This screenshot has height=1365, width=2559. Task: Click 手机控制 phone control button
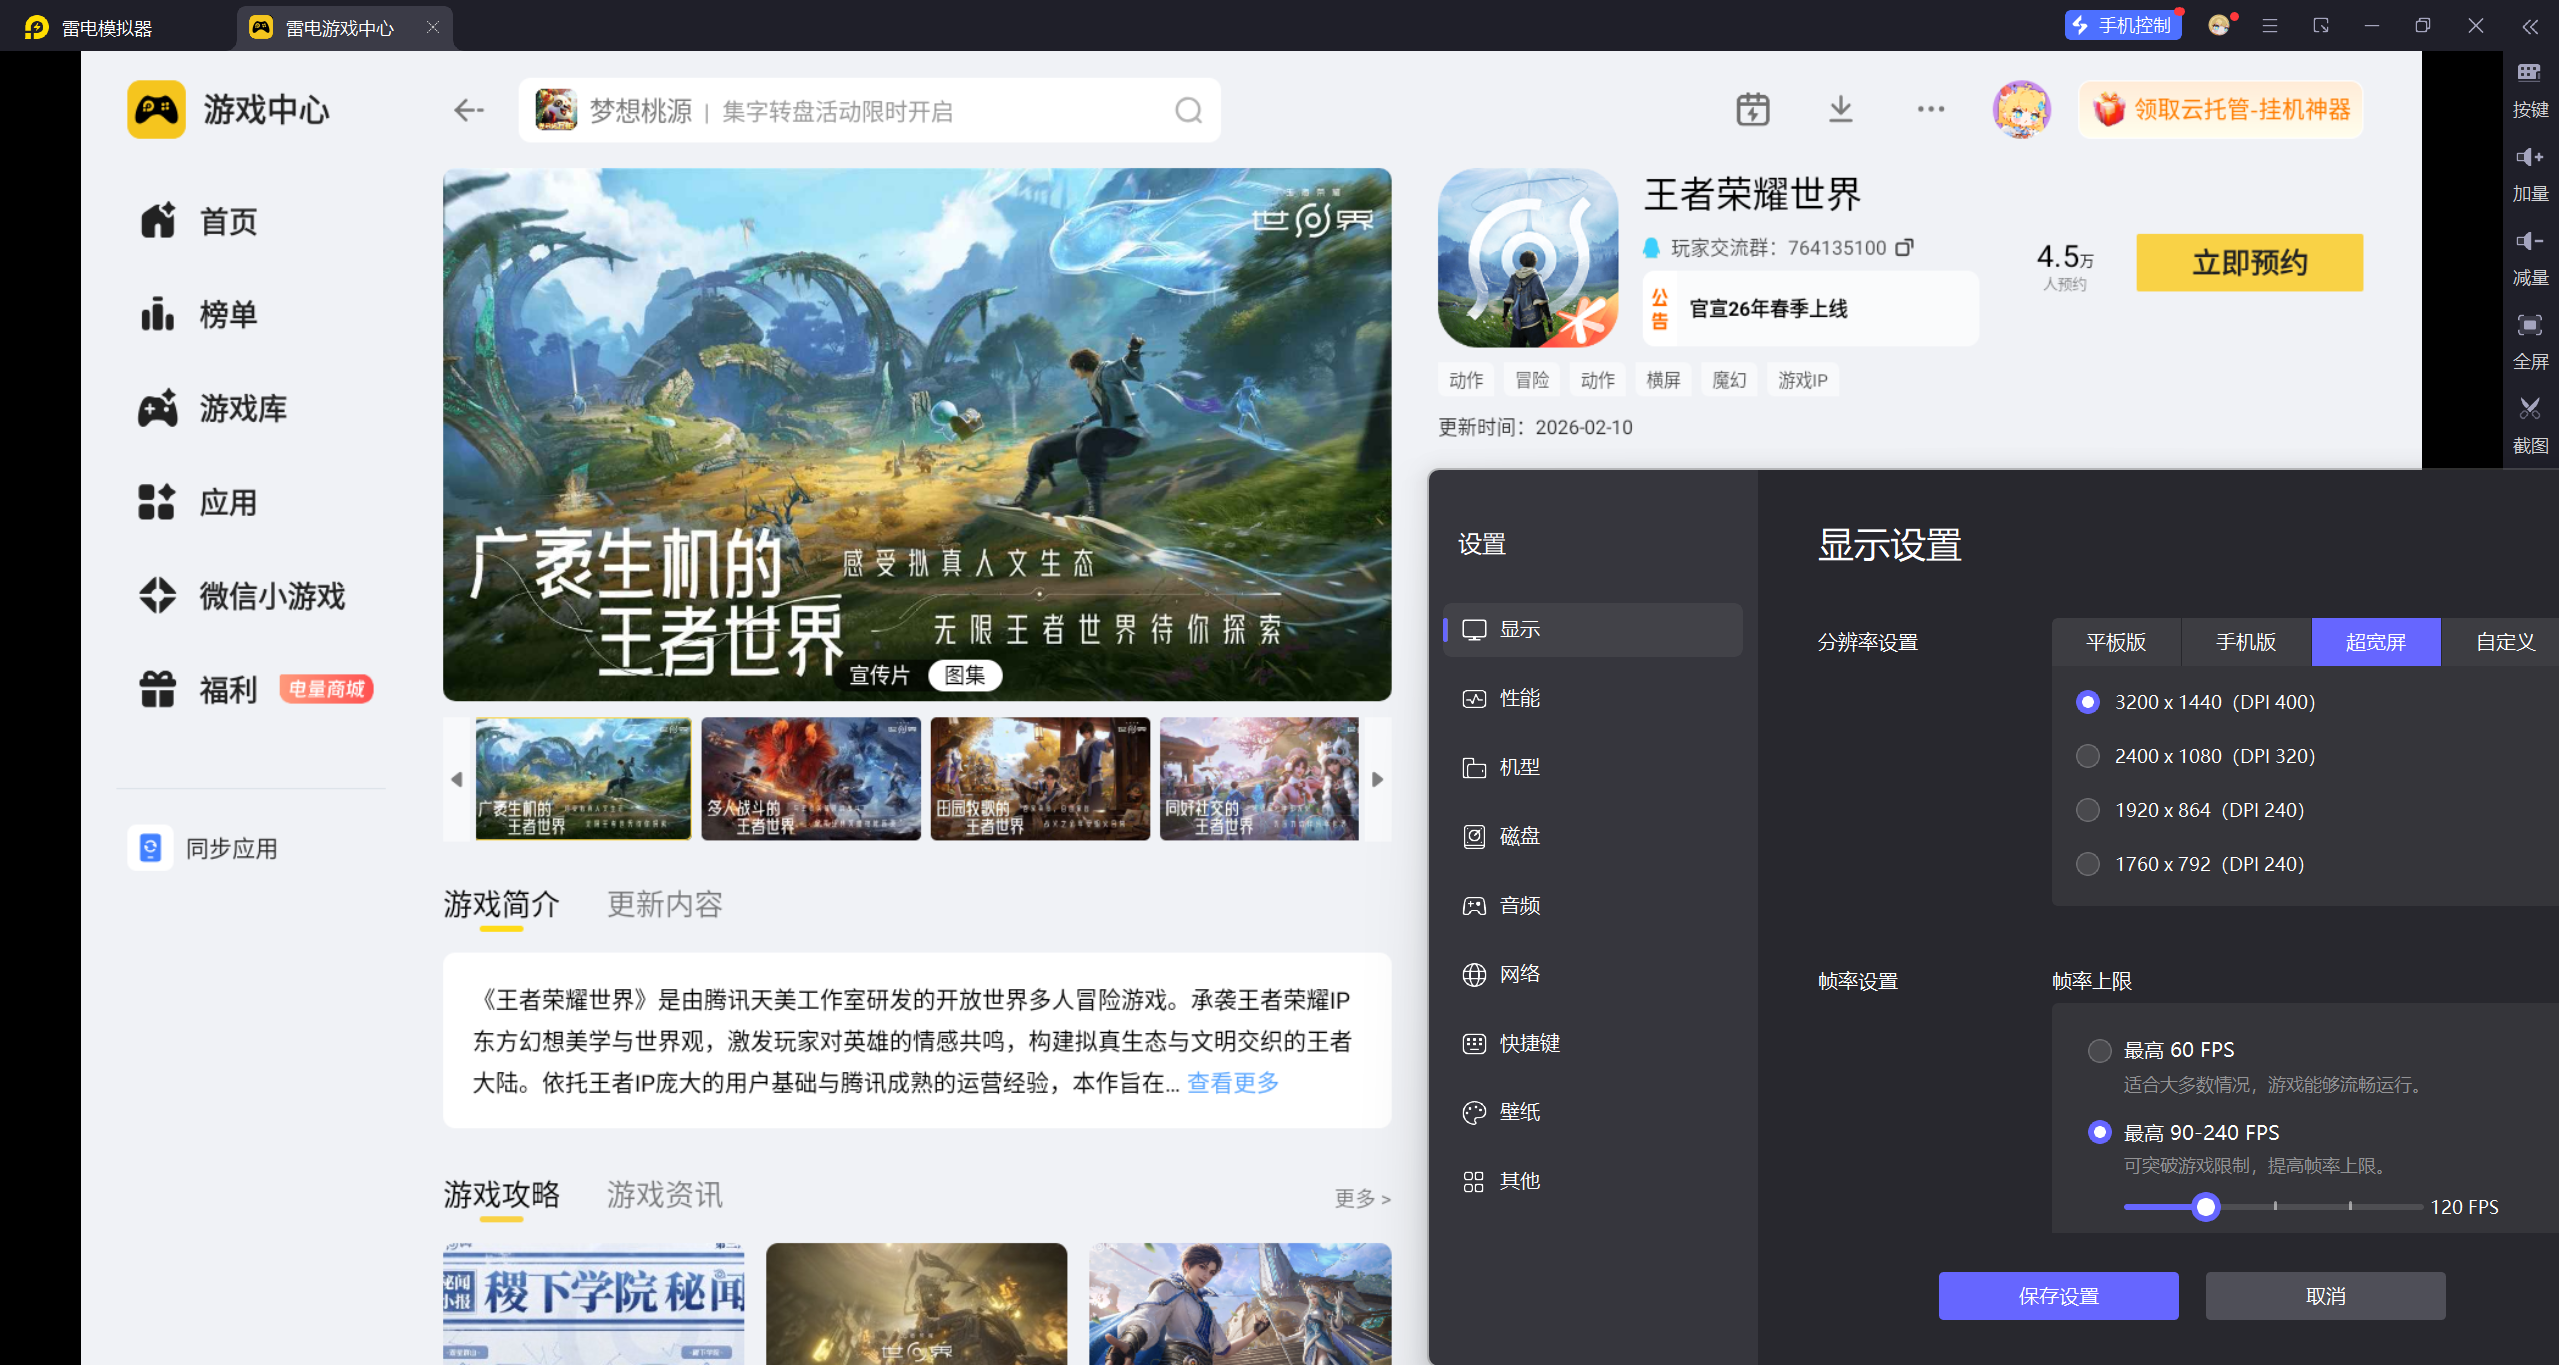[2123, 26]
